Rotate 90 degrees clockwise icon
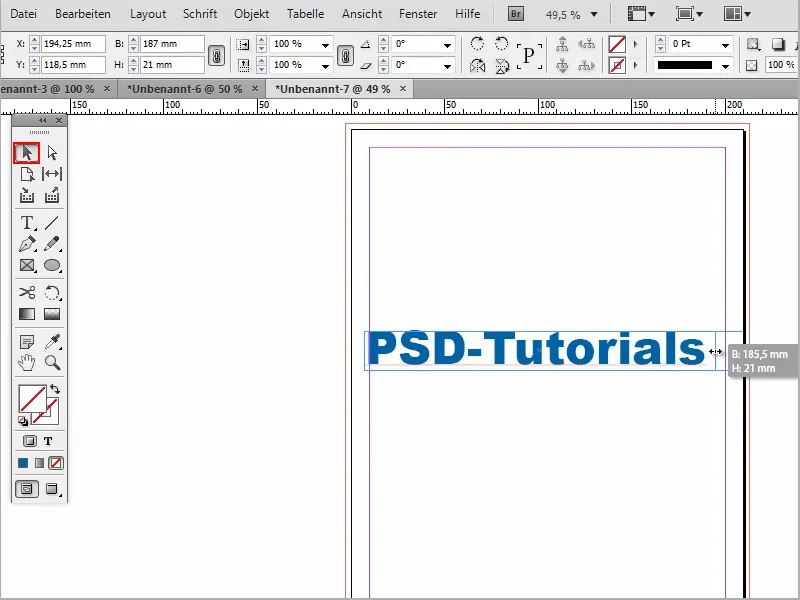Viewport: 800px width, 600px height. (x=477, y=44)
